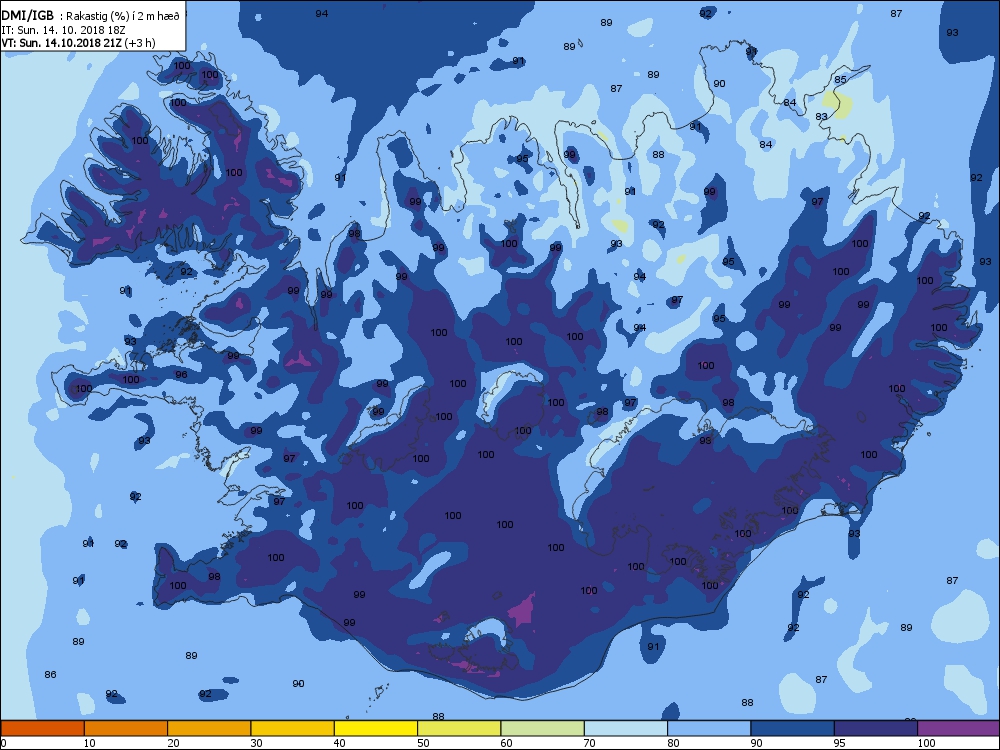
Task: Click the legend tick label '70'
Action: click(589, 743)
